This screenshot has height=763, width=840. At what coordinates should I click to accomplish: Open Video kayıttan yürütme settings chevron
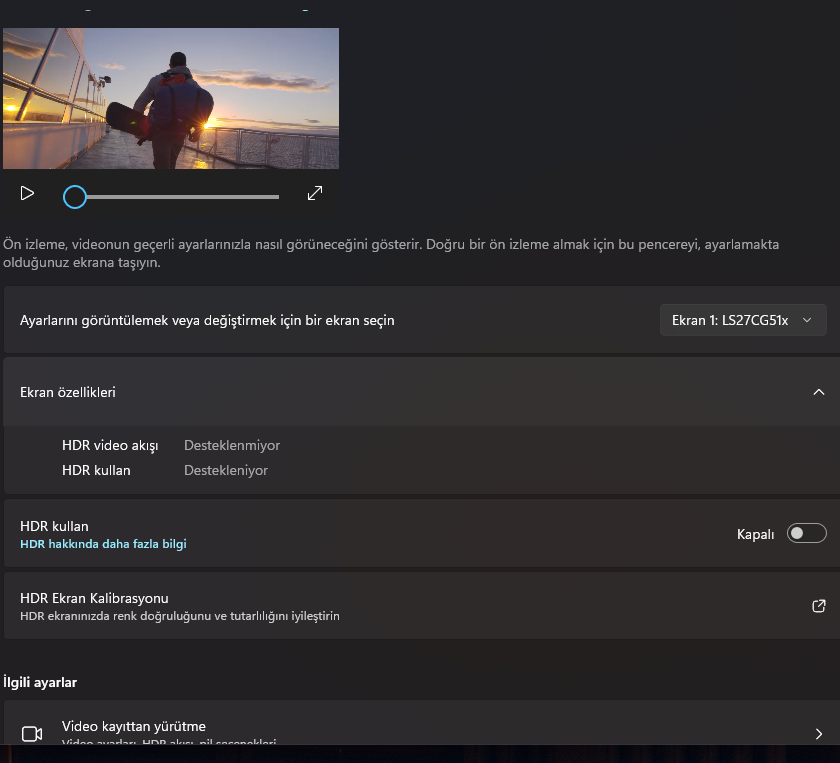[819, 734]
